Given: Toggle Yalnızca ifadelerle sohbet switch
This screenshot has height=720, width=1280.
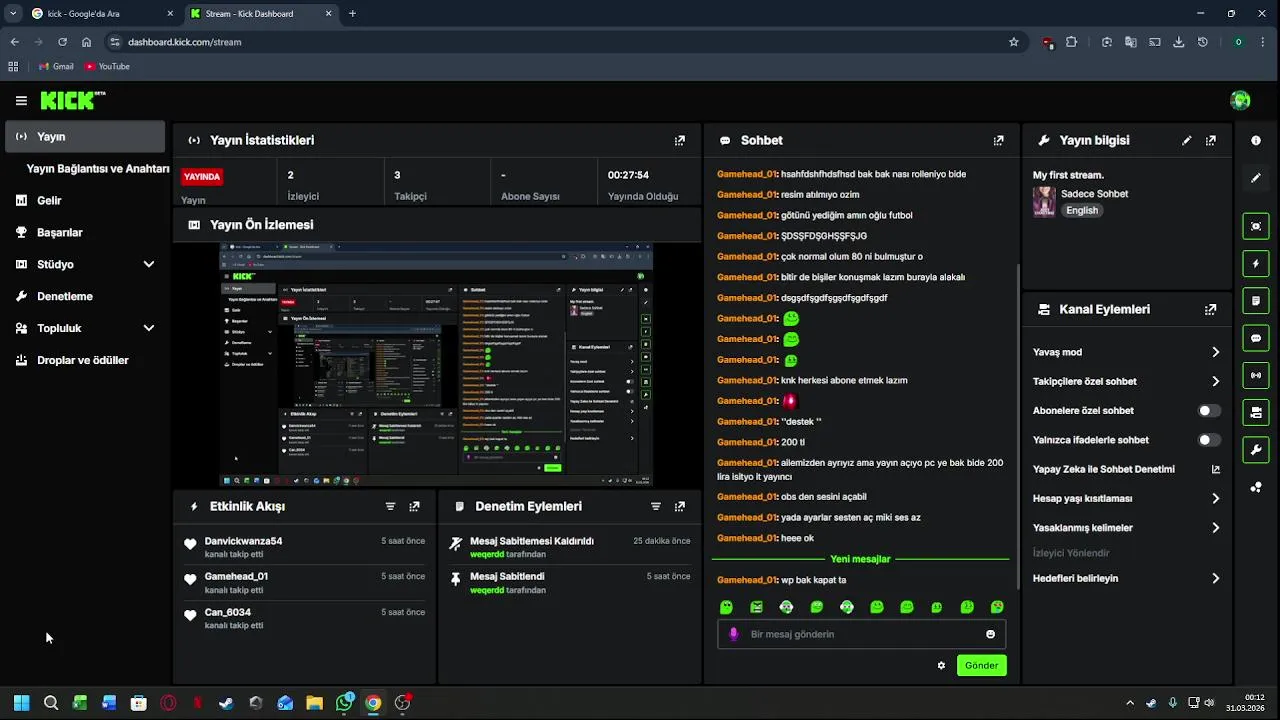Looking at the screenshot, I should [1209, 440].
